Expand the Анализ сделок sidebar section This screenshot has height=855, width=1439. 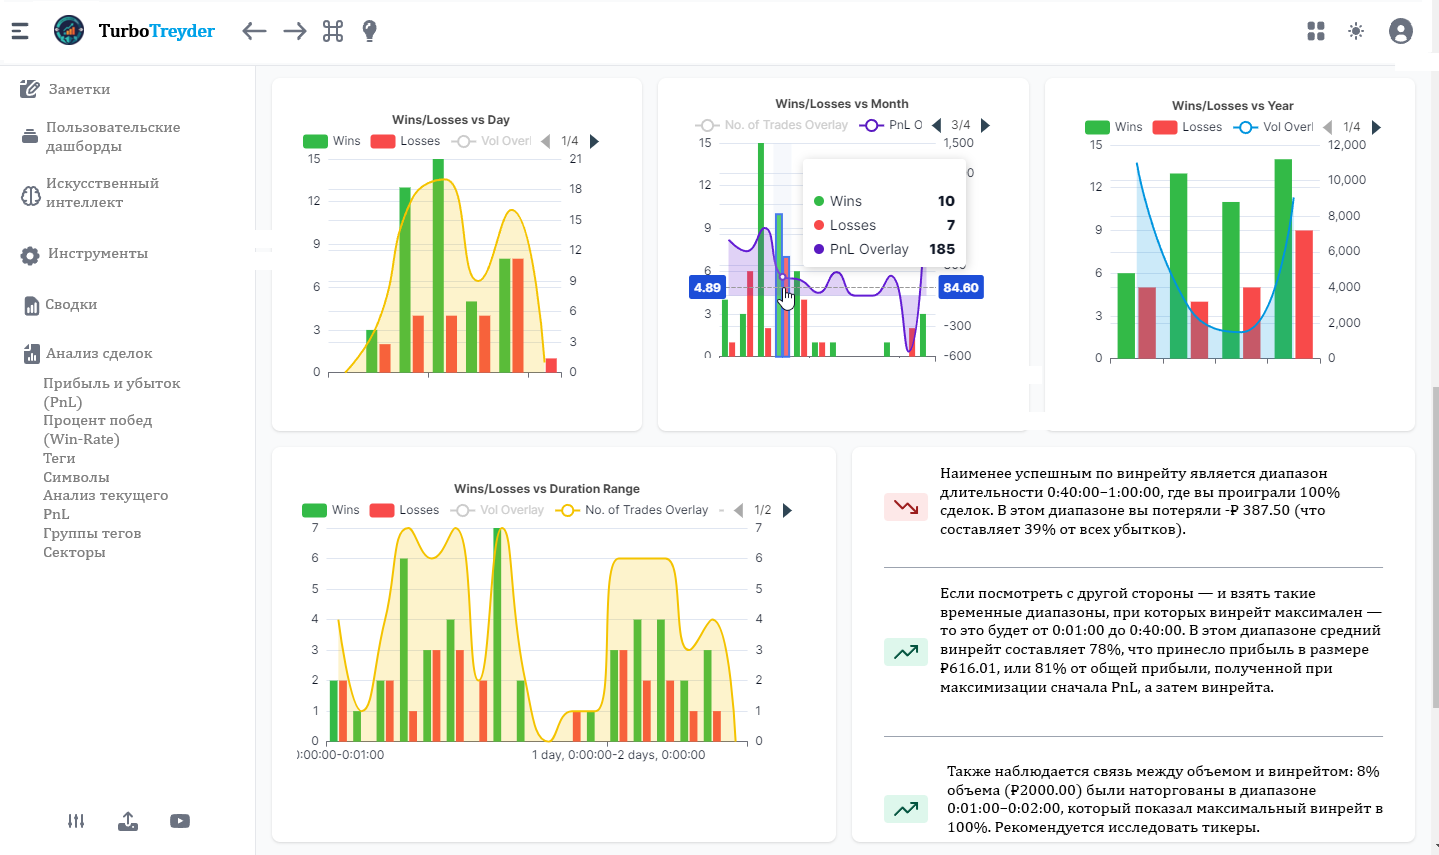click(x=99, y=353)
